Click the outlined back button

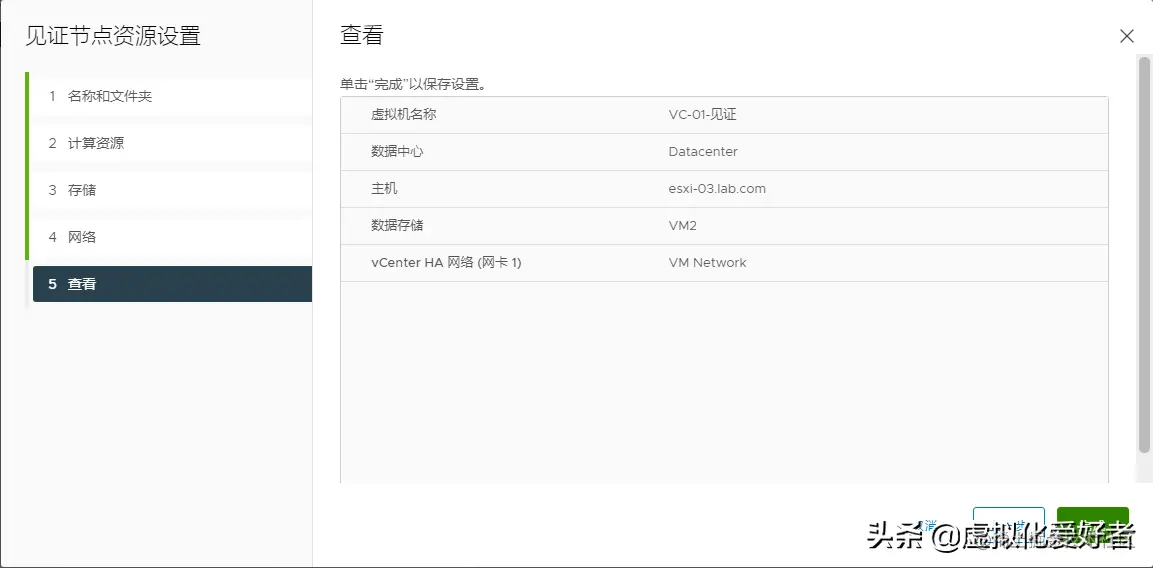click(1008, 524)
